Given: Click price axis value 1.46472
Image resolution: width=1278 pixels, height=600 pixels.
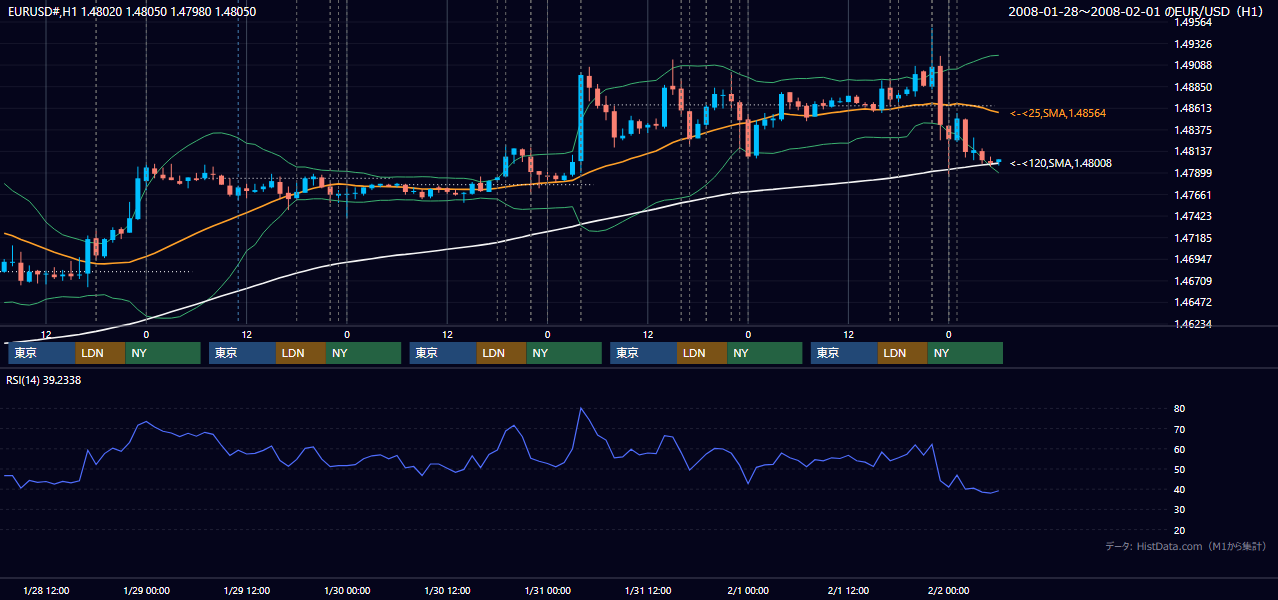Looking at the screenshot, I should click(x=1193, y=302).
